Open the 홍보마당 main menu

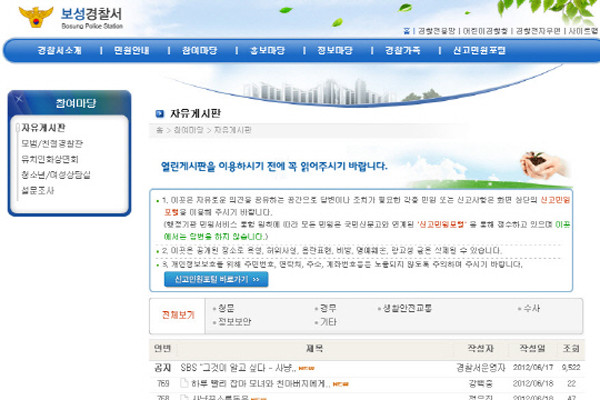coord(267,51)
